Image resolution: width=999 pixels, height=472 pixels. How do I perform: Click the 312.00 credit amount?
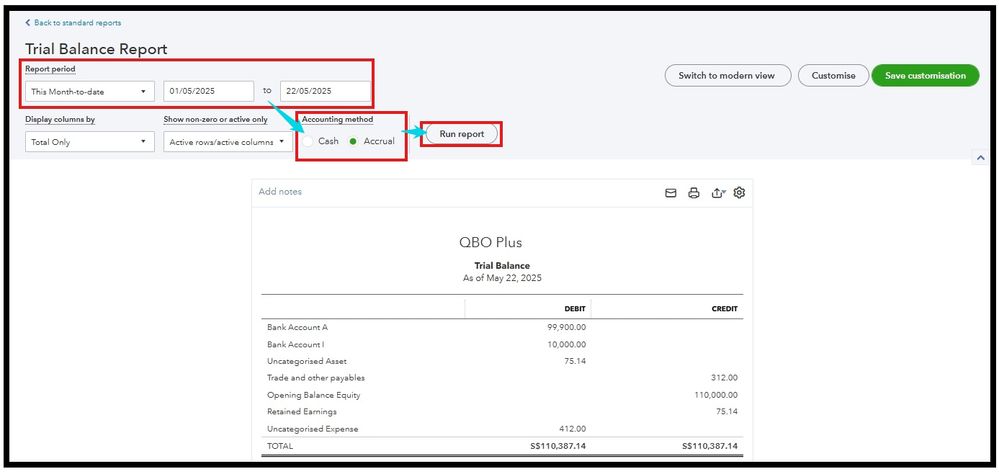coord(724,378)
